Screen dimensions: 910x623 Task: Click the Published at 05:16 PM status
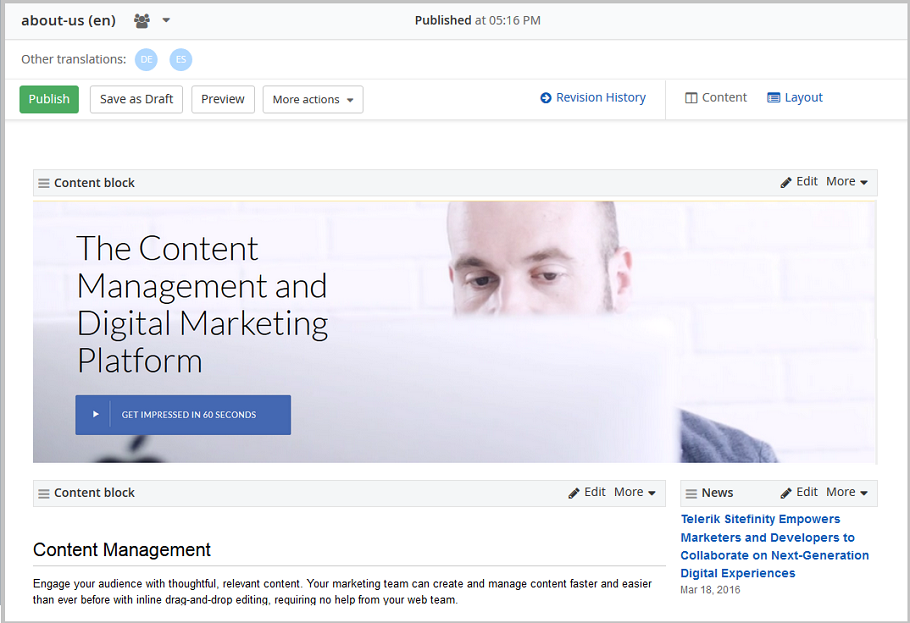[x=478, y=20]
